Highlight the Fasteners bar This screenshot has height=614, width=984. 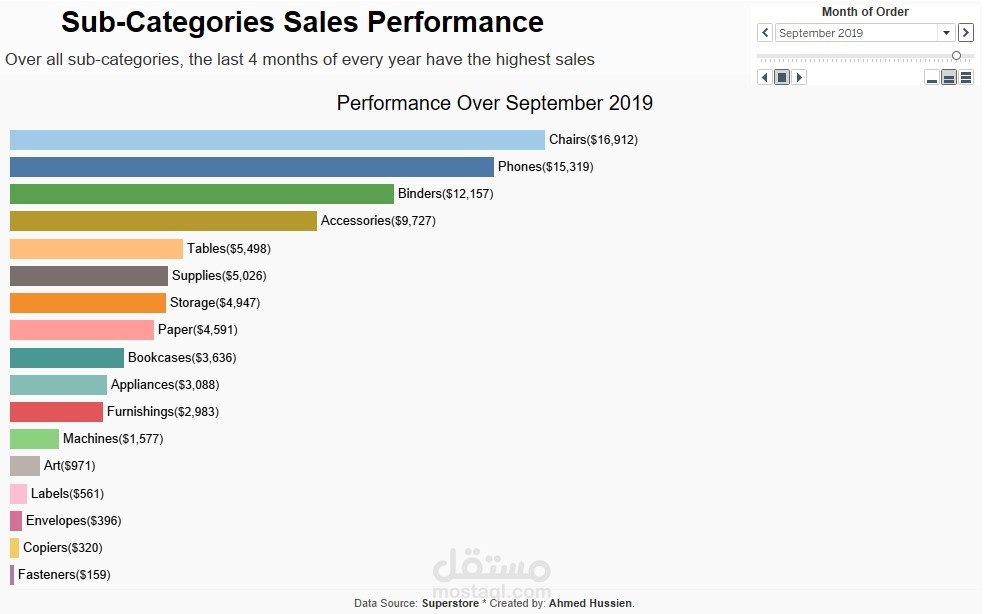(x=11, y=574)
